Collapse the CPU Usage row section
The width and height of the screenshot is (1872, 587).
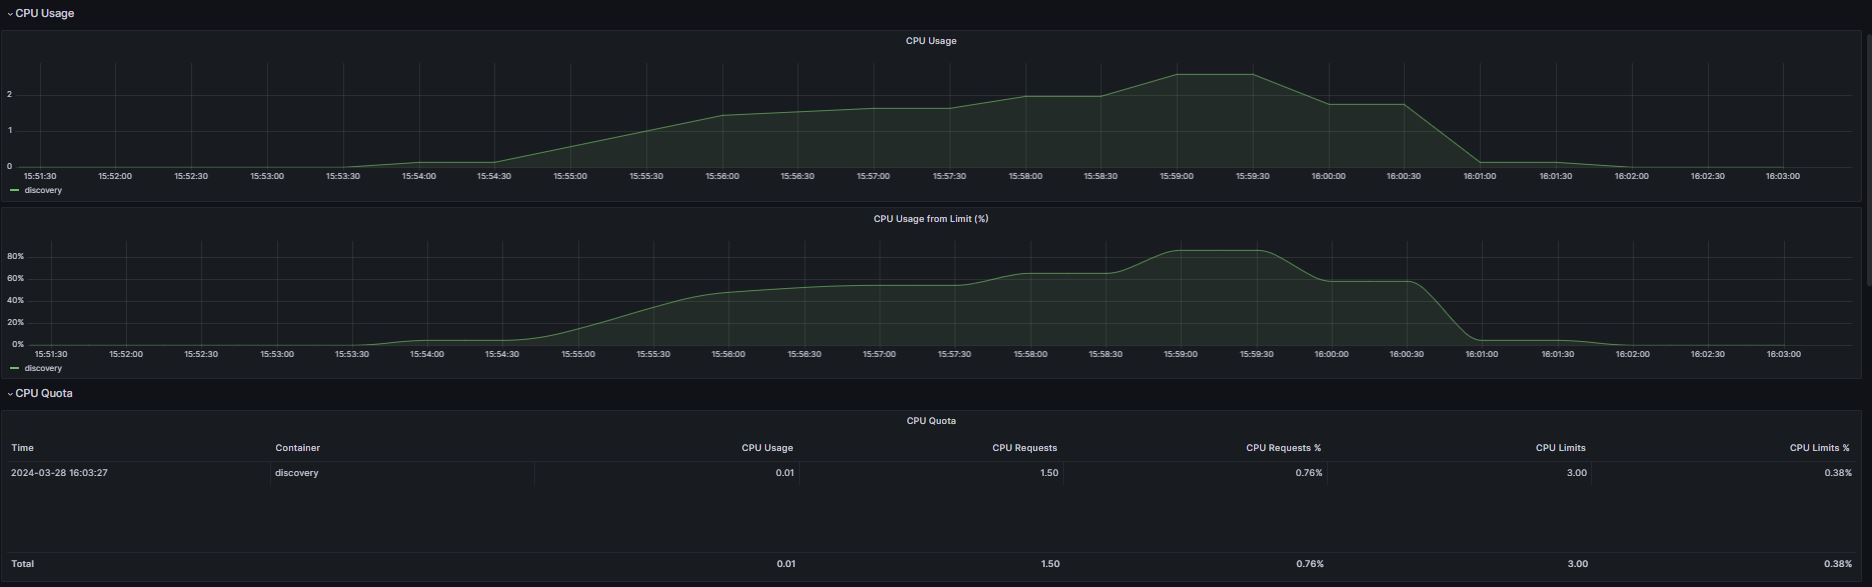point(40,13)
